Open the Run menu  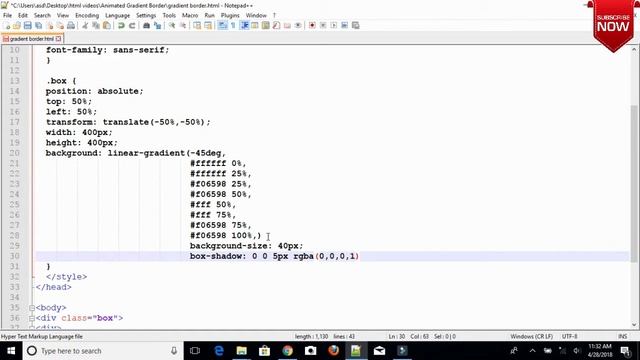(209, 15)
